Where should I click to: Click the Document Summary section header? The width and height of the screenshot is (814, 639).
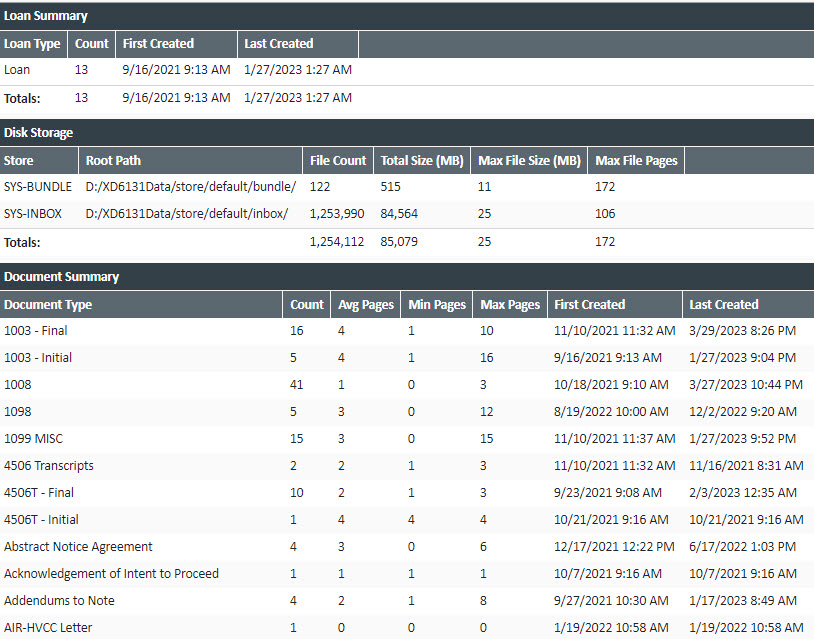62,277
